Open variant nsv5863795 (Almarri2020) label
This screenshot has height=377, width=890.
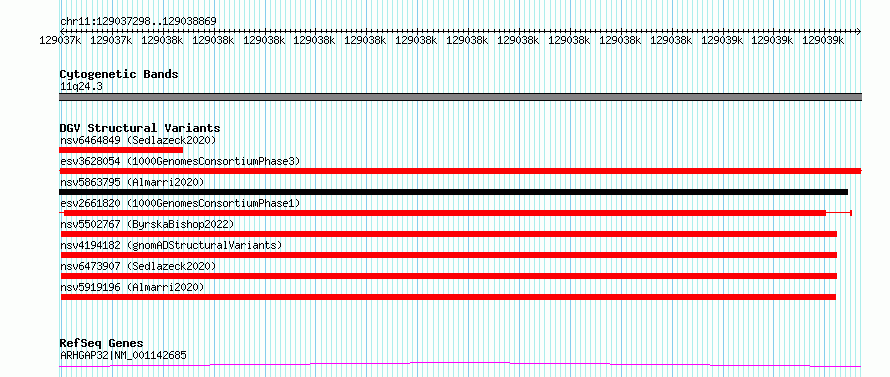[x=132, y=182]
